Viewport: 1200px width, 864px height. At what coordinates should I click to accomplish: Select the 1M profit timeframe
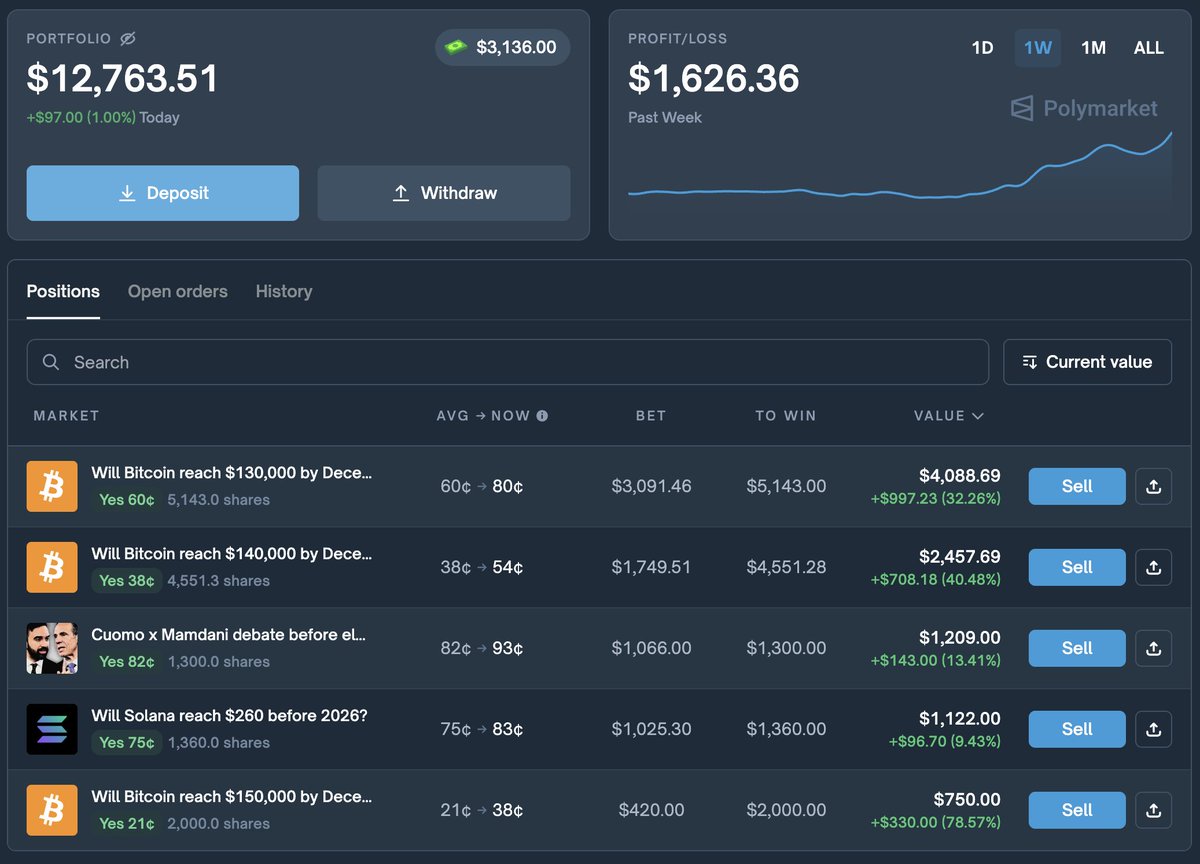(1093, 47)
